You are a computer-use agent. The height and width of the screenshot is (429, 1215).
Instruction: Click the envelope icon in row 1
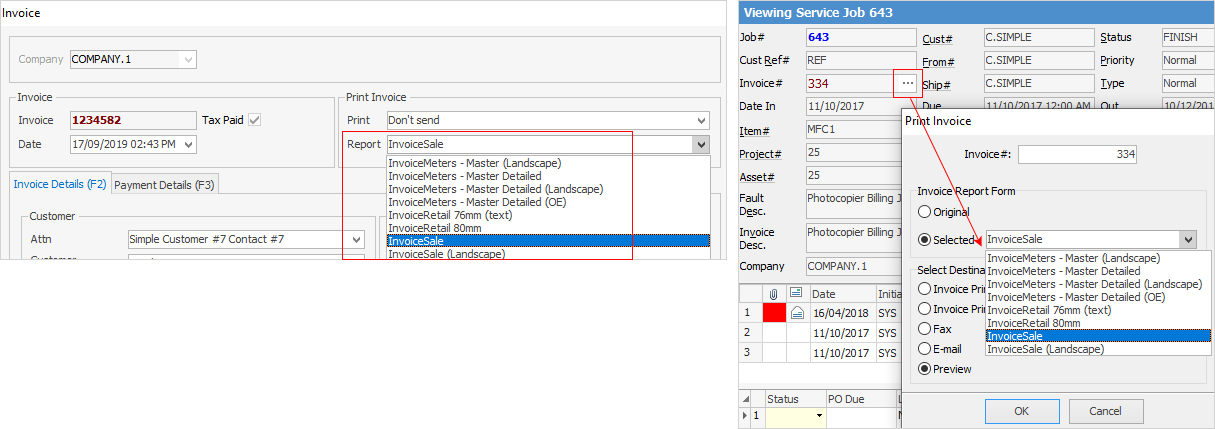click(x=797, y=313)
